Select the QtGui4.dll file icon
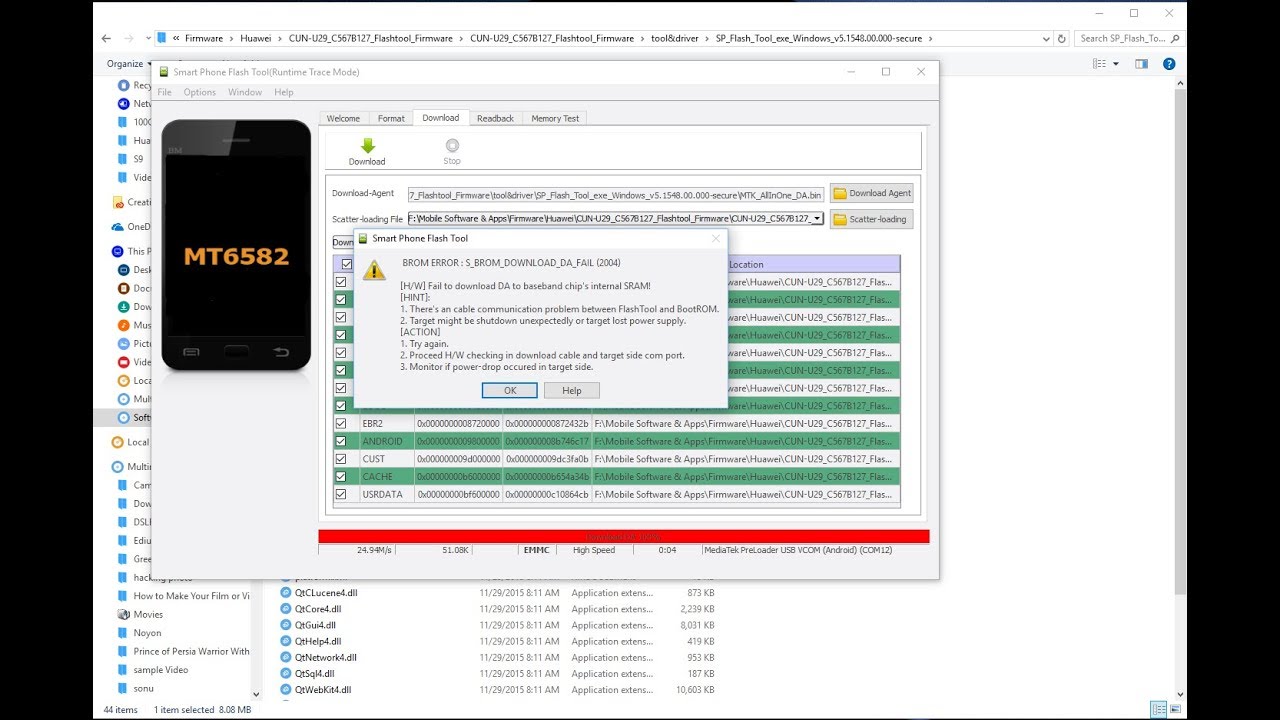 (286, 625)
